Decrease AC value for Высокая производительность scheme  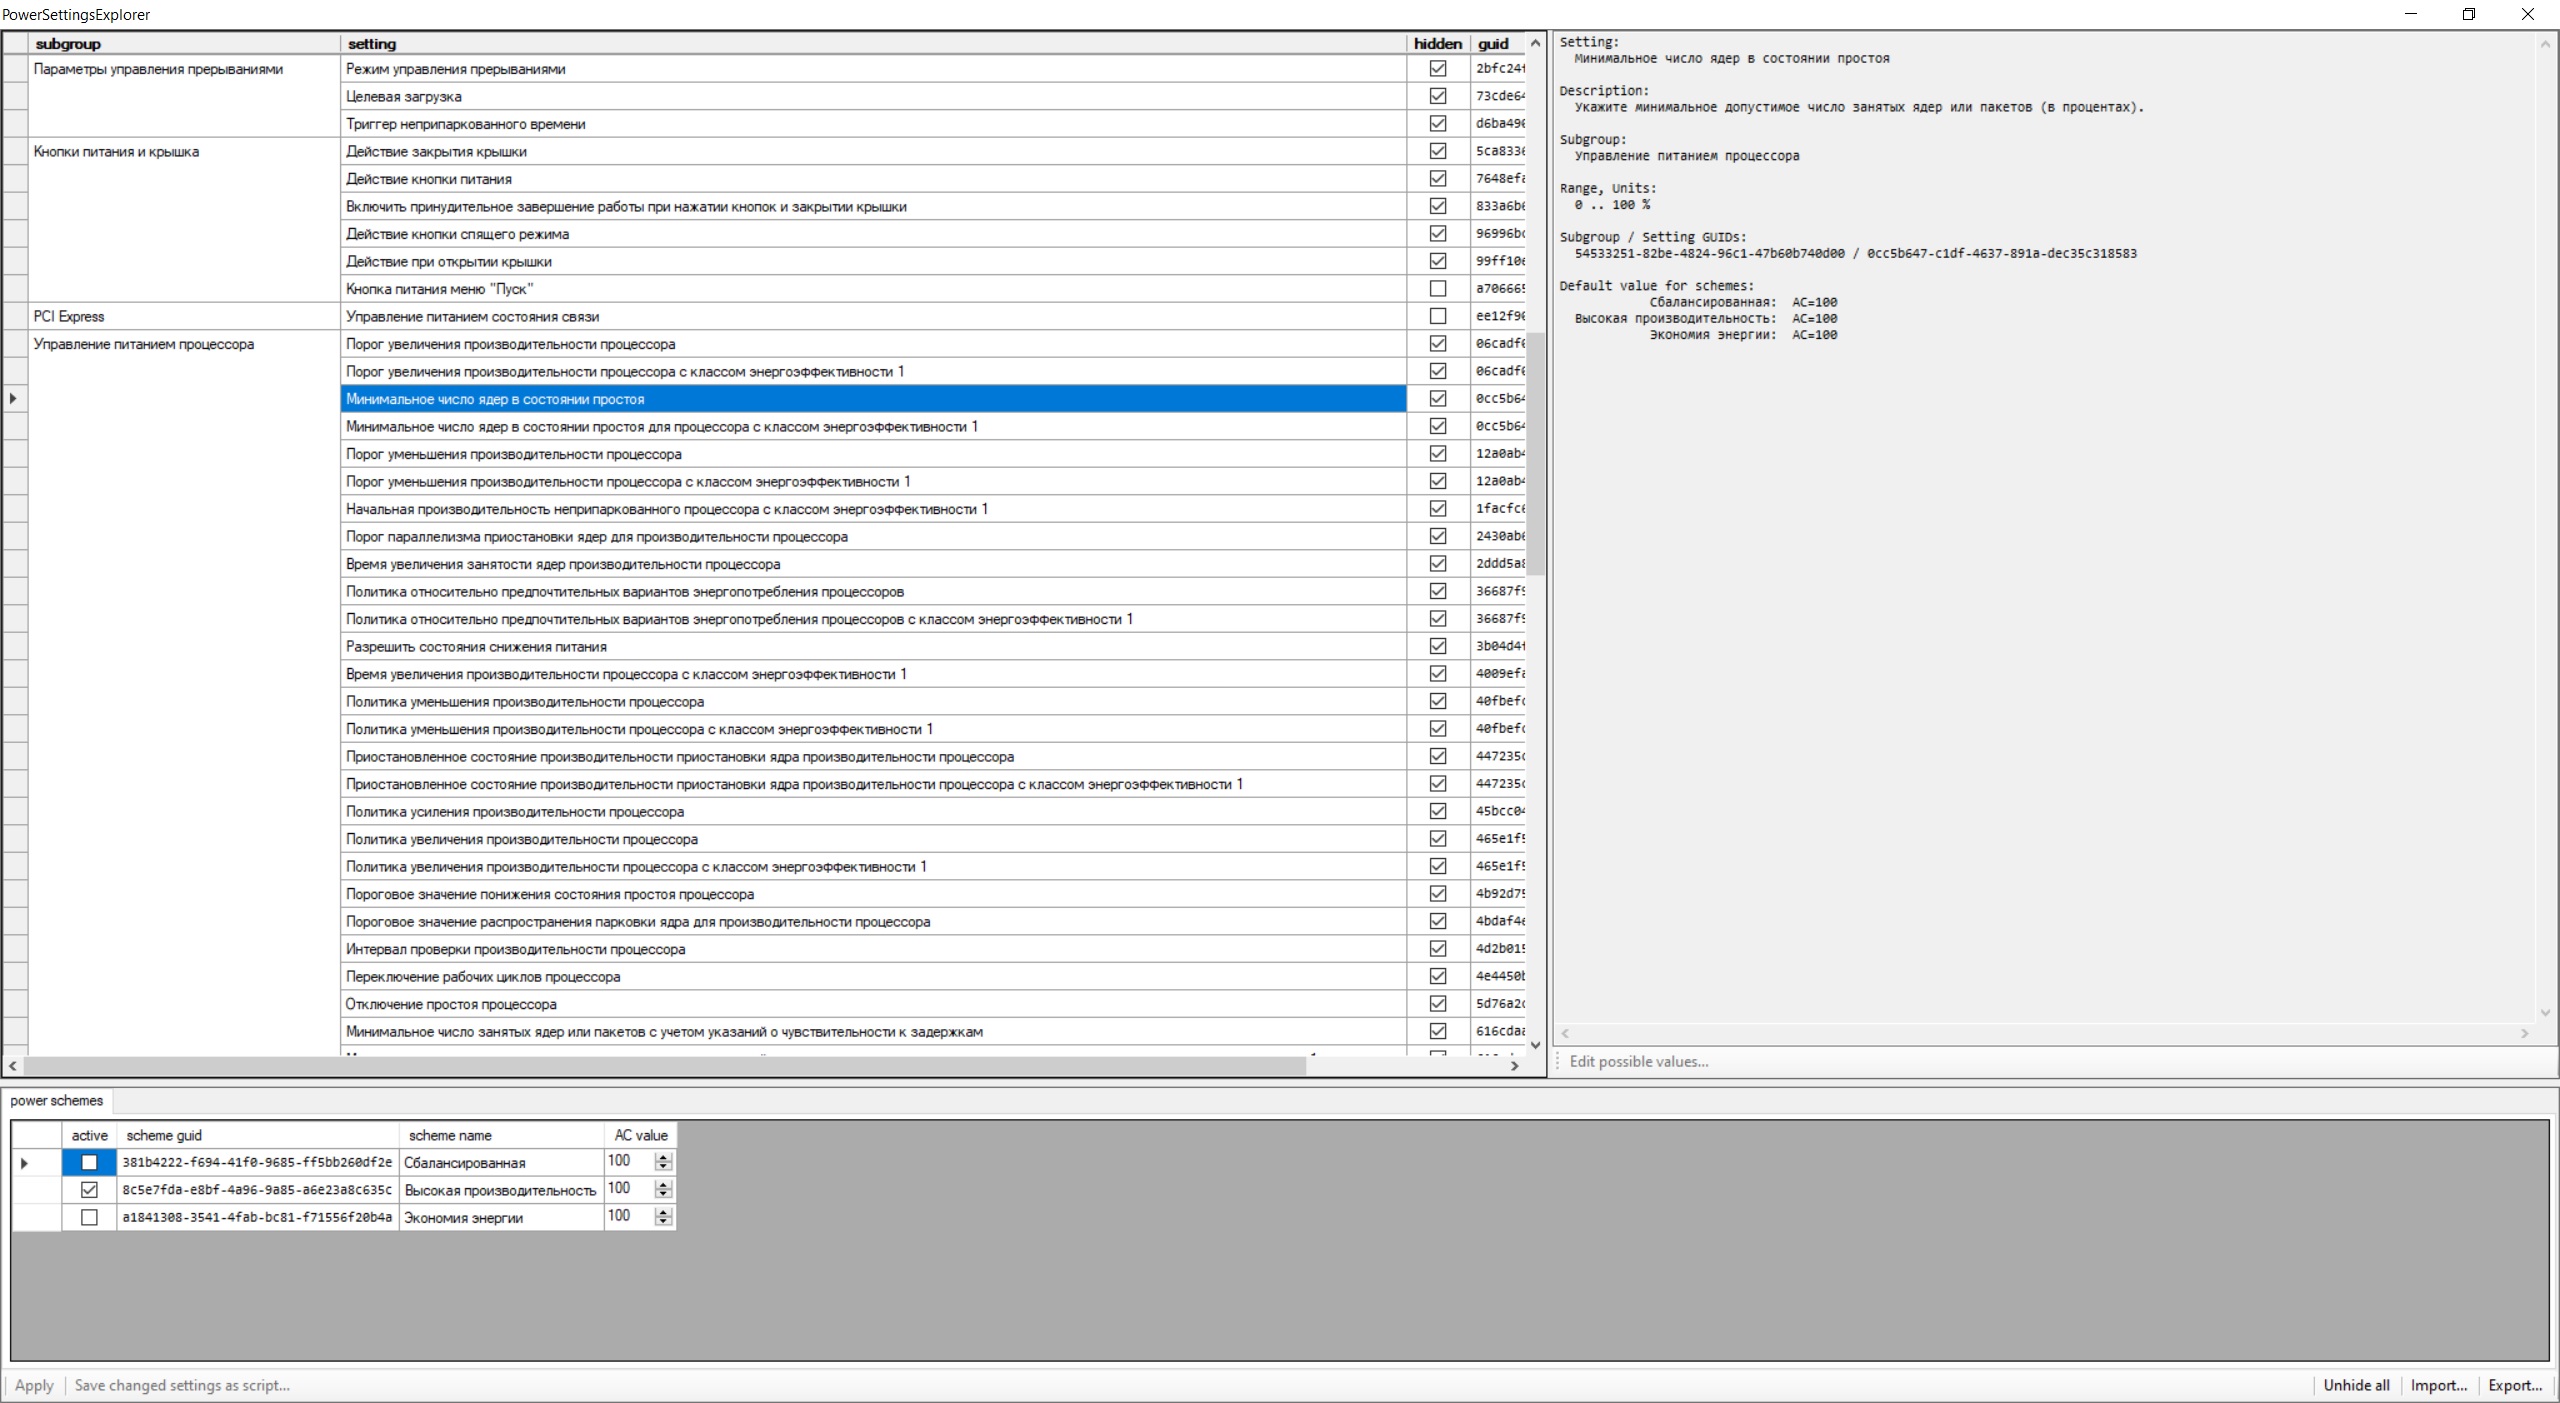pyautogui.click(x=663, y=1194)
